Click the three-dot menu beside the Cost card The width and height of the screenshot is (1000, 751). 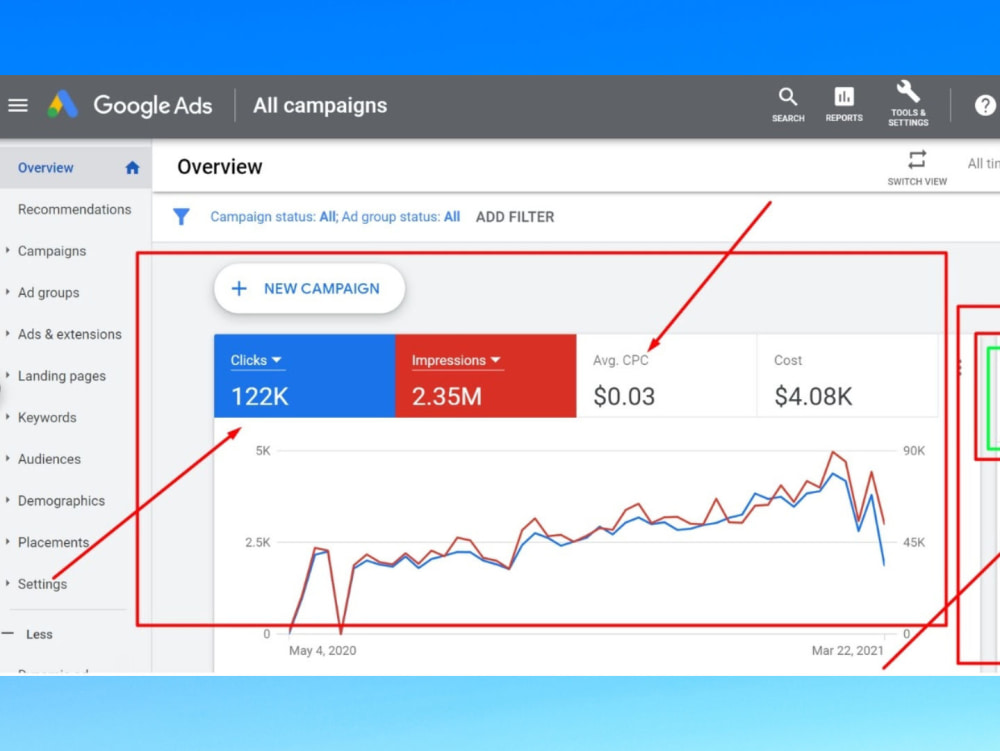click(x=959, y=368)
